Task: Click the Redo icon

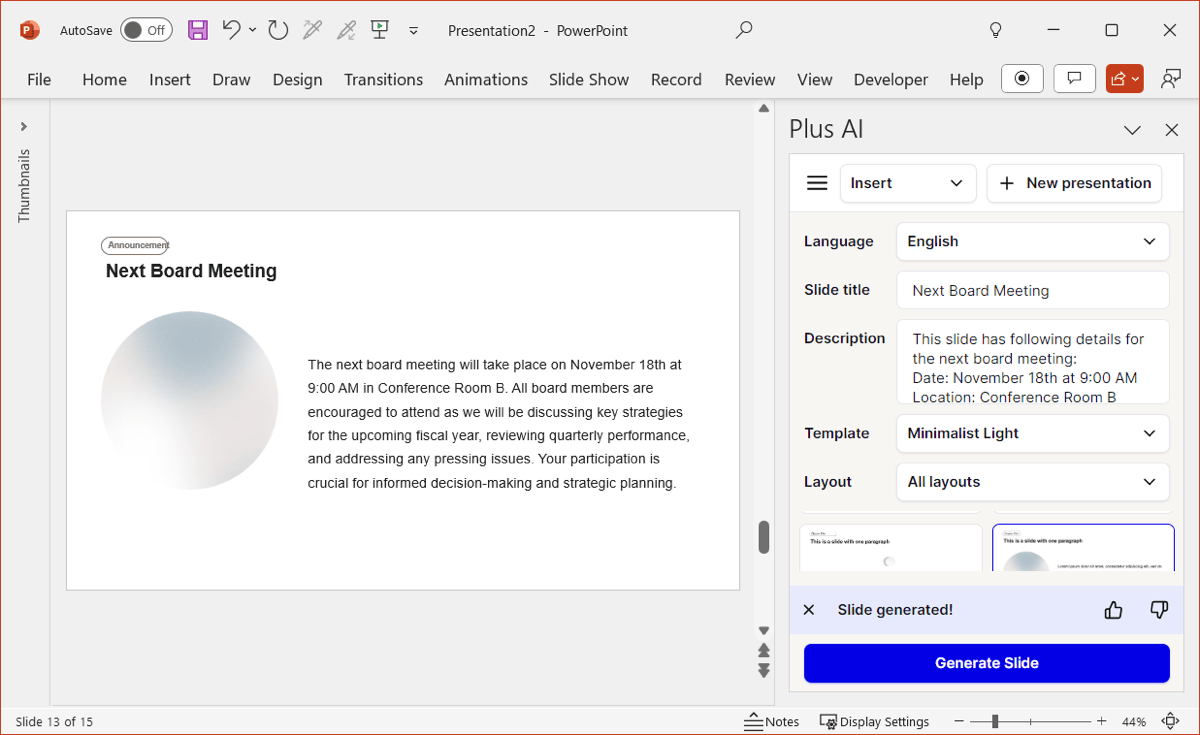Action: tap(278, 30)
